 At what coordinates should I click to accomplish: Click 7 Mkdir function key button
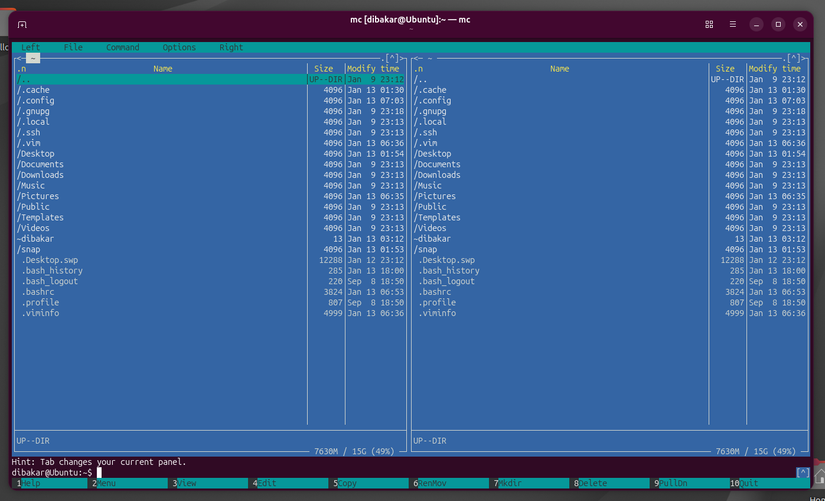pyautogui.click(x=531, y=483)
